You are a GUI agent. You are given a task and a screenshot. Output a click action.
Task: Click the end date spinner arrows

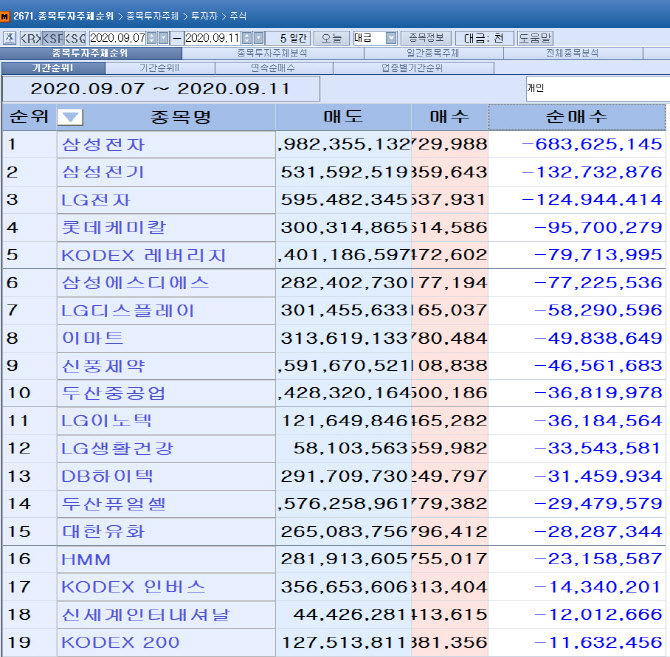[x=247, y=38]
